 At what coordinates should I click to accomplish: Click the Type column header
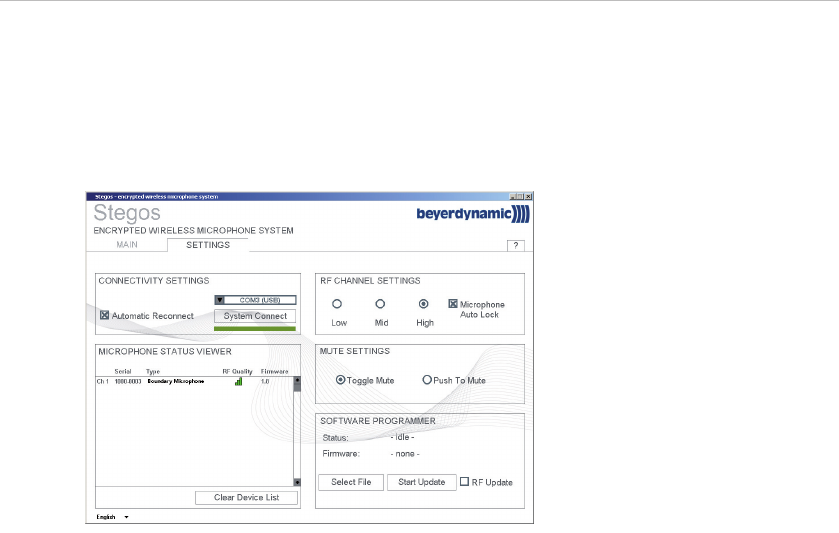click(x=153, y=371)
